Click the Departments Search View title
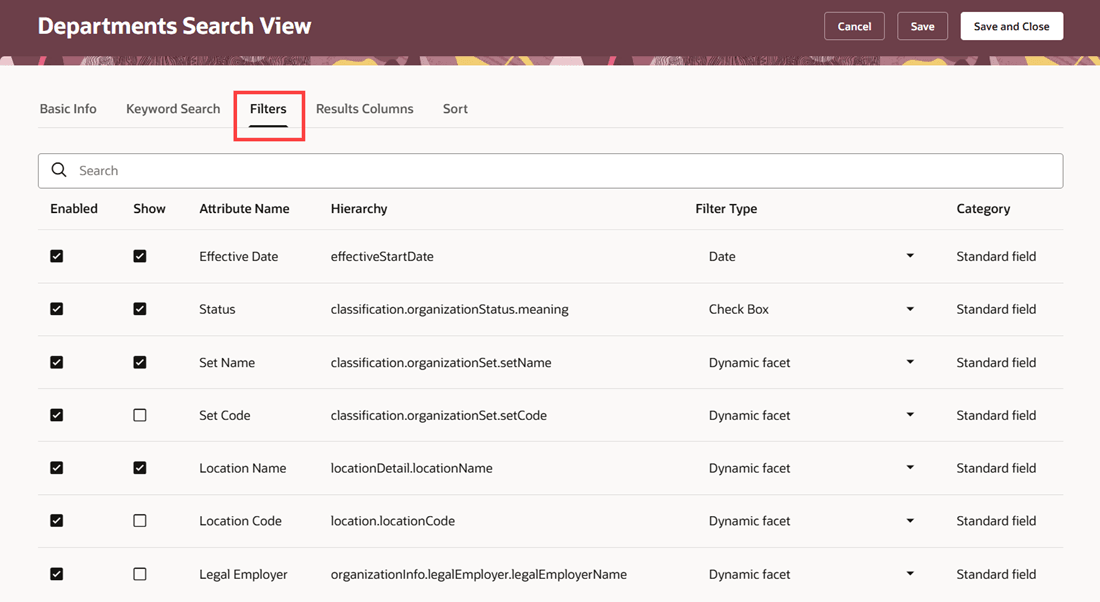The height and width of the screenshot is (602, 1100). [174, 26]
